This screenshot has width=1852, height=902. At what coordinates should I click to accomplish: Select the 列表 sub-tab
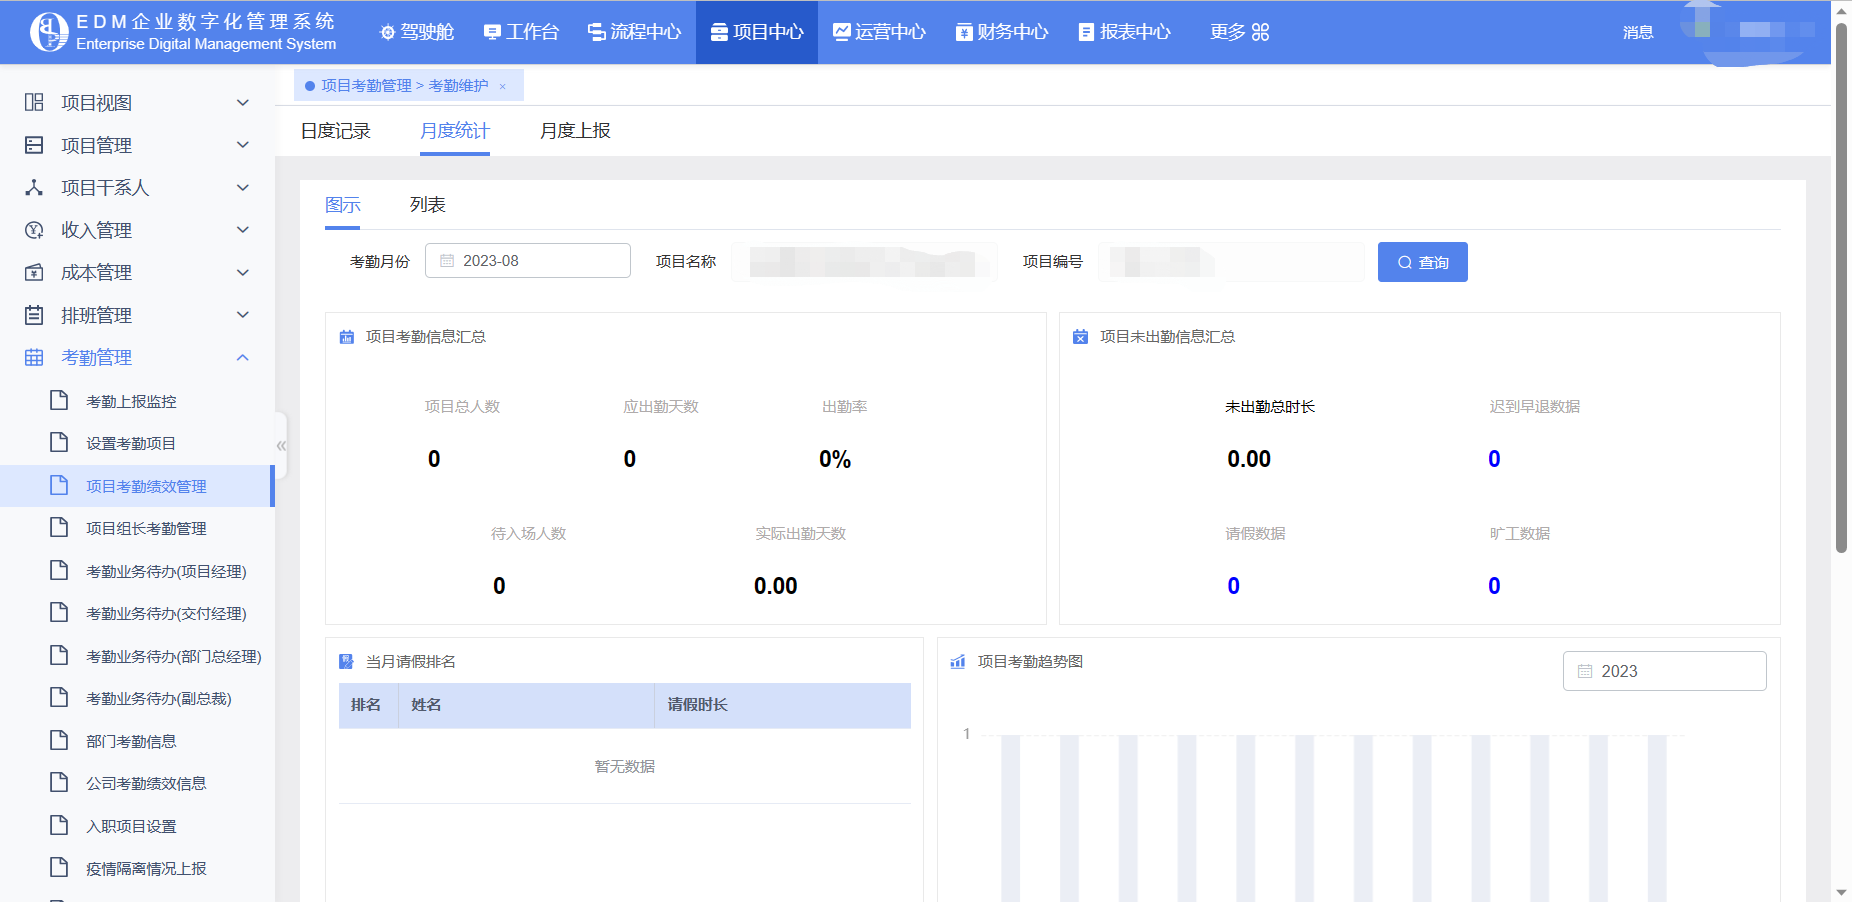click(x=428, y=205)
